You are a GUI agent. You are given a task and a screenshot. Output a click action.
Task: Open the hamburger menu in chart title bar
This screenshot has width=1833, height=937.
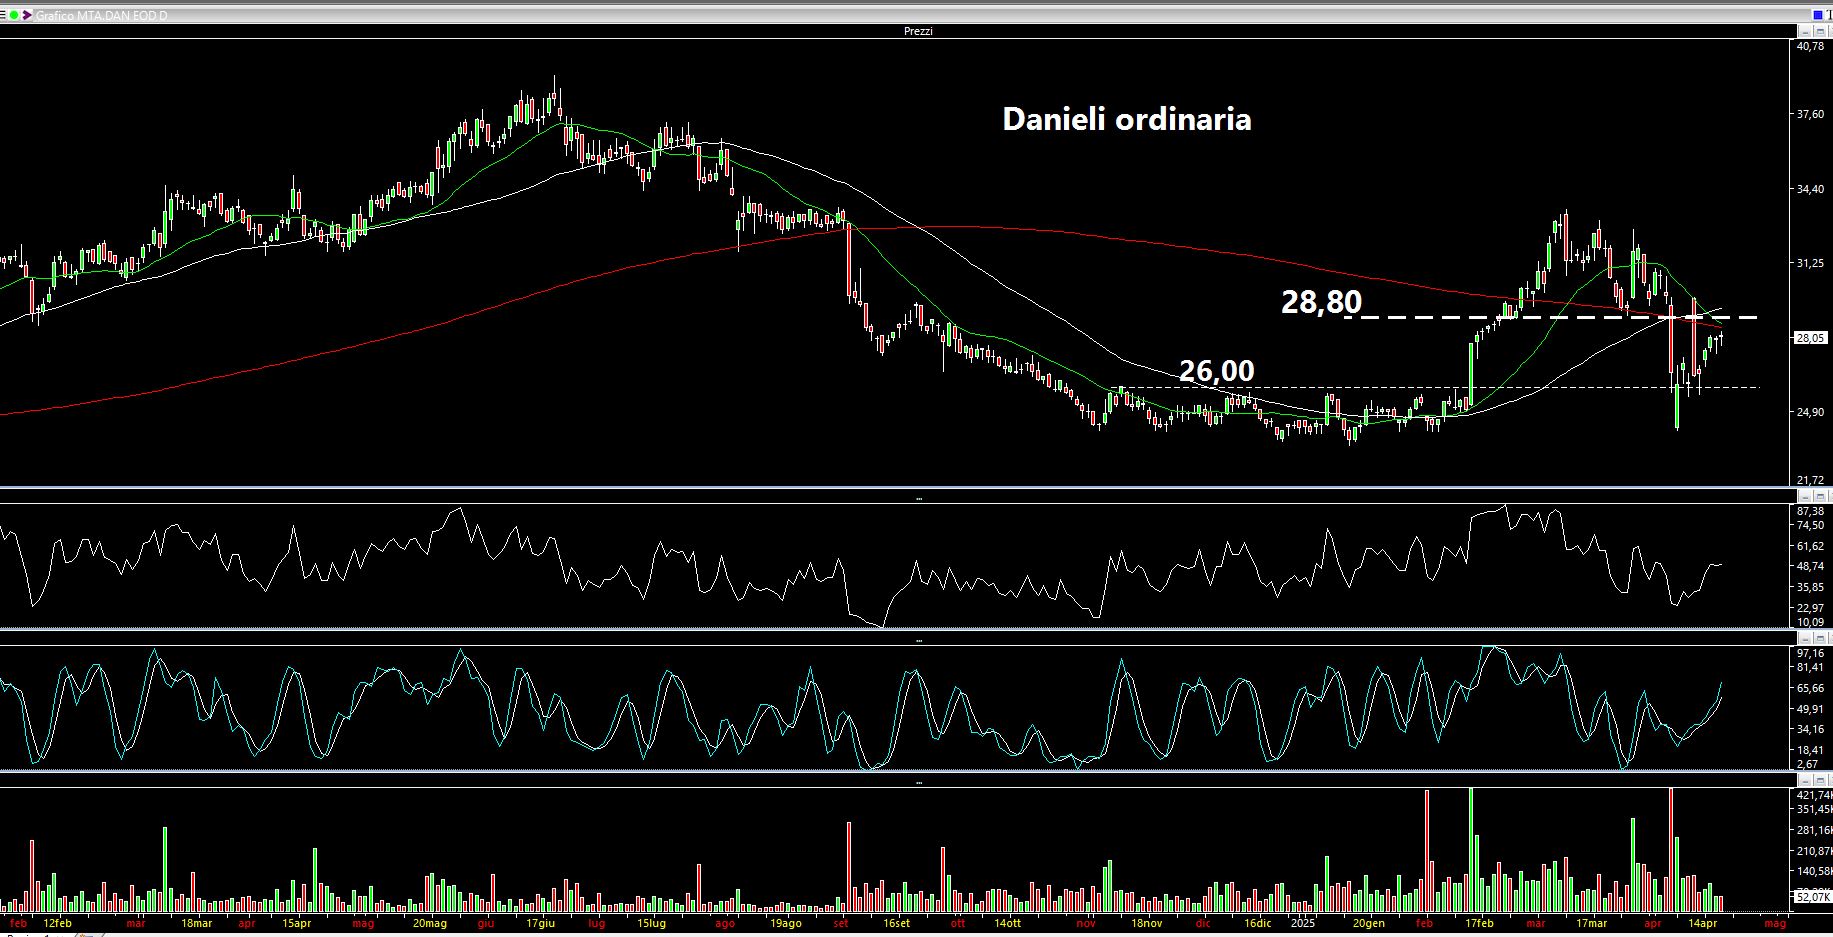(3, 15)
